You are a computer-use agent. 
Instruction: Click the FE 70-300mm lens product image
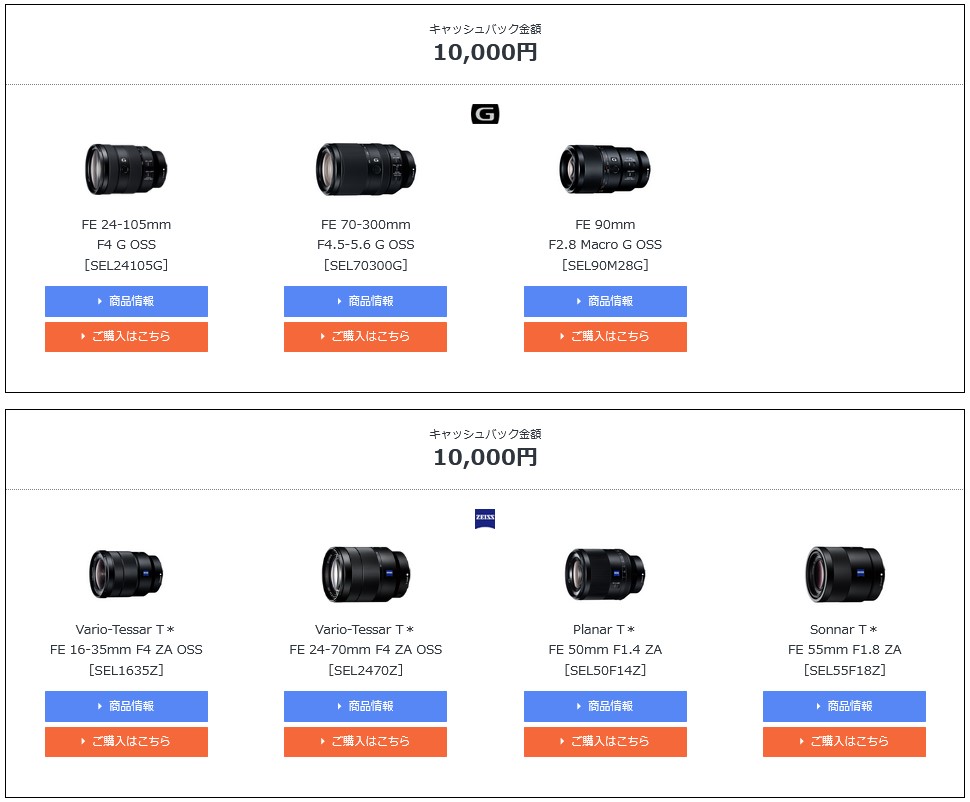click(365, 169)
